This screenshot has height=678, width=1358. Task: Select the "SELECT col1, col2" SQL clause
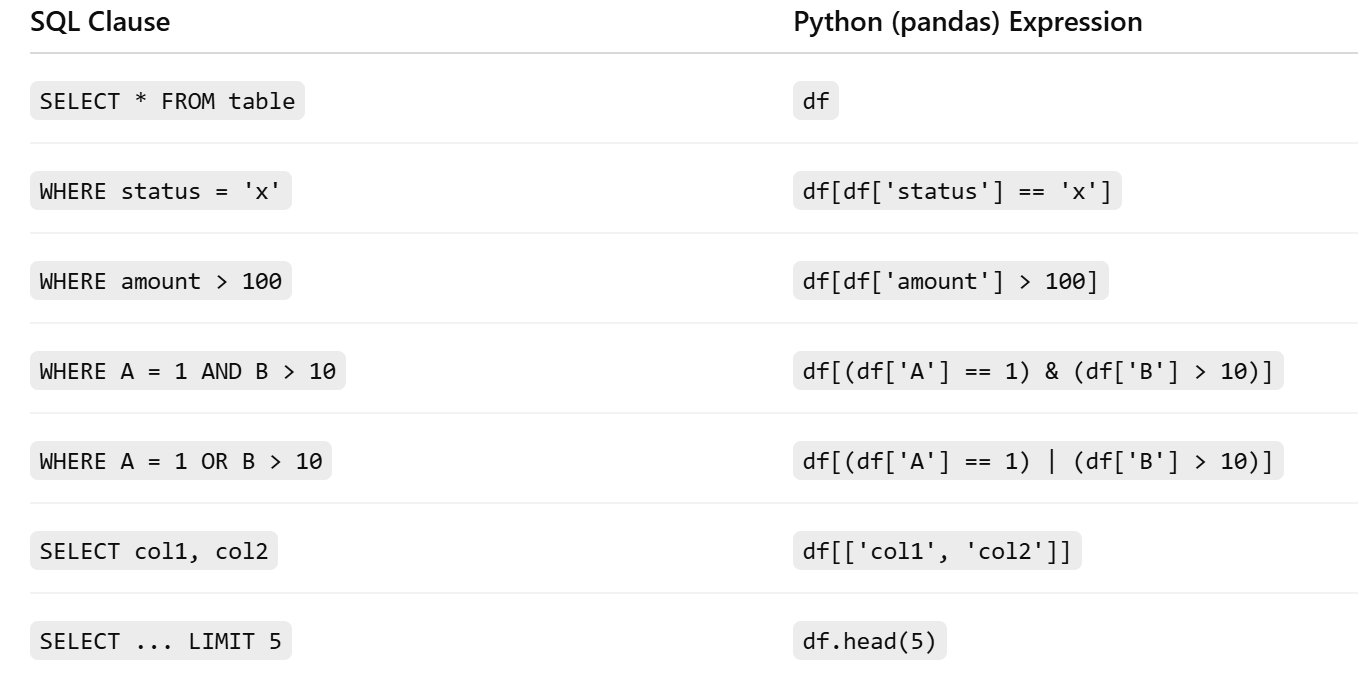[x=153, y=551]
